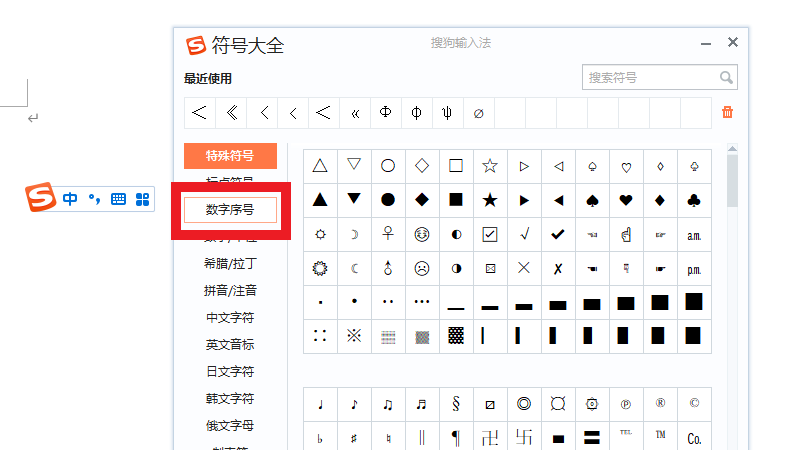Image resolution: width=800 pixels, height=450 pixels.
Task: Choose the 拼音/注音 category
Action: [x=230, y=291]
